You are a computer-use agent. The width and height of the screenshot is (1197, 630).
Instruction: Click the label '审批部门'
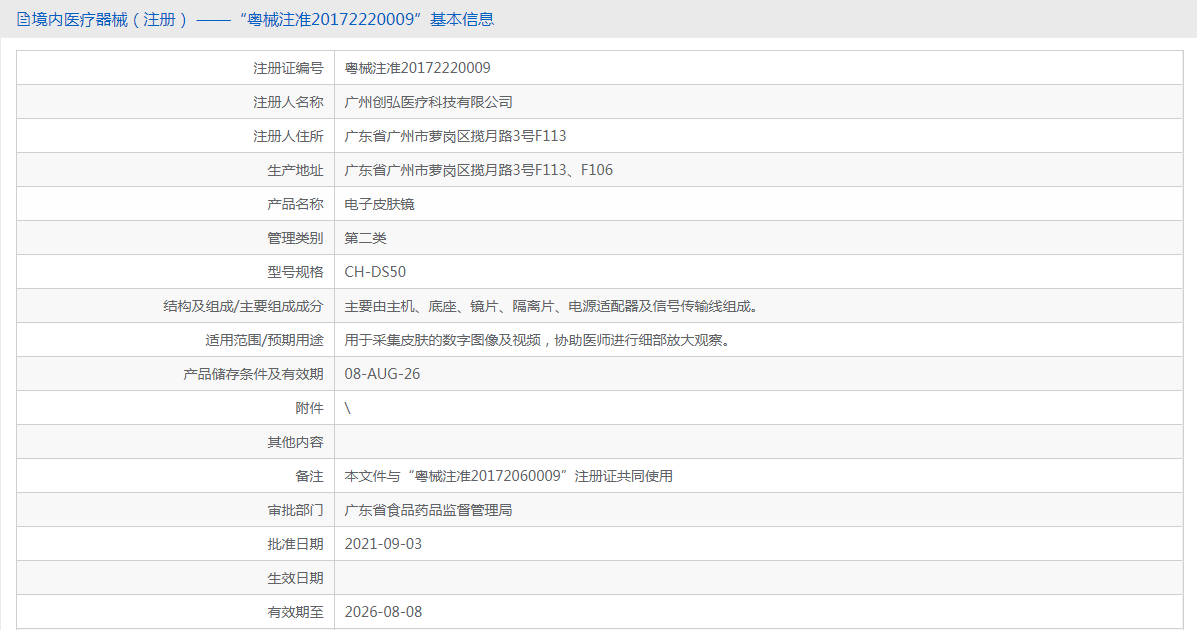coord(295,510)
